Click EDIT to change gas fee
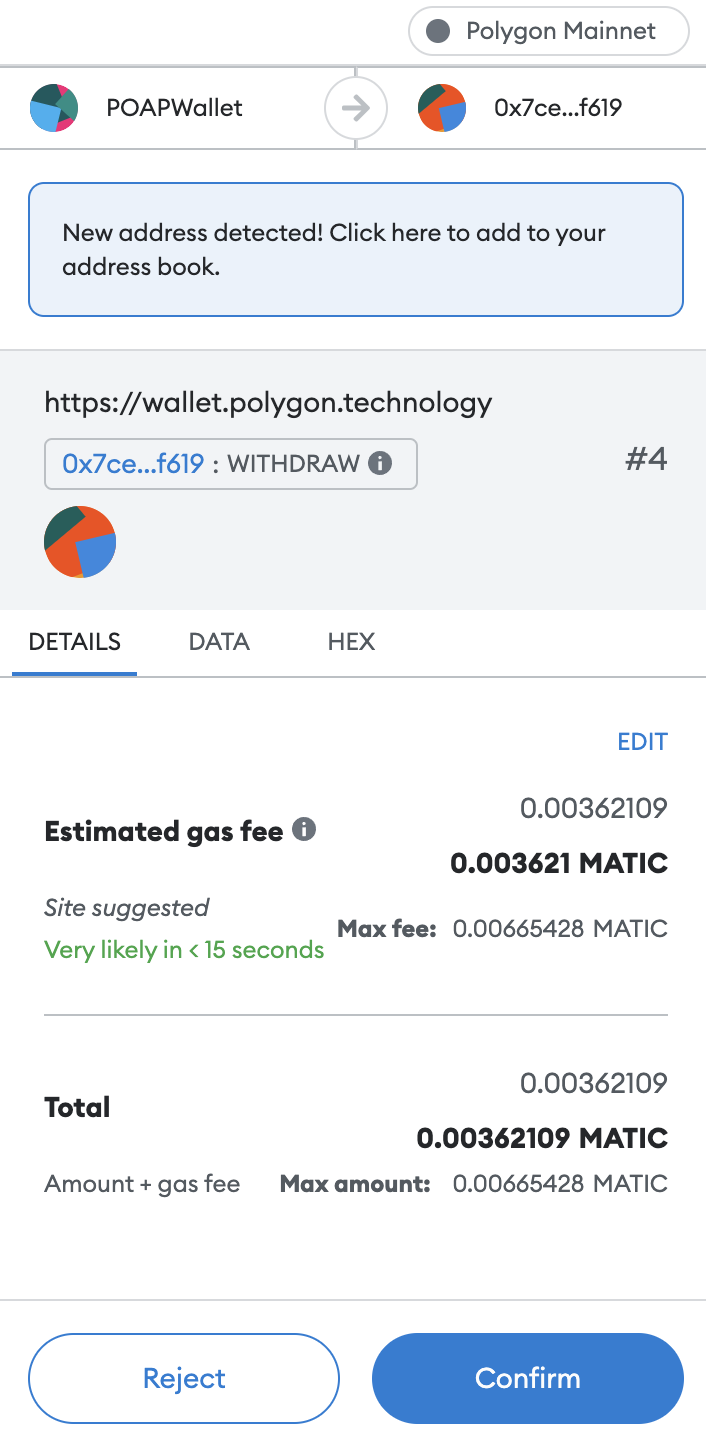Image resolution: width=706 pixels, height=1442 pixels. pyautogui.click(x=643, y=742)
